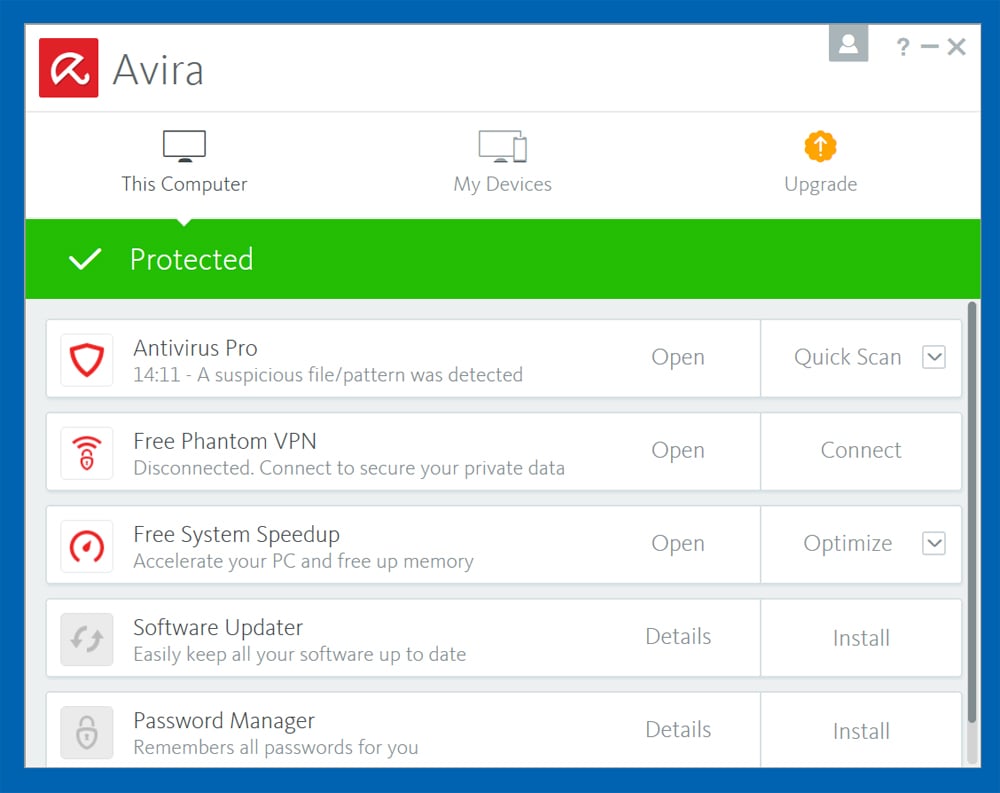Click the 'Avira' brand name text

(158, 70)
